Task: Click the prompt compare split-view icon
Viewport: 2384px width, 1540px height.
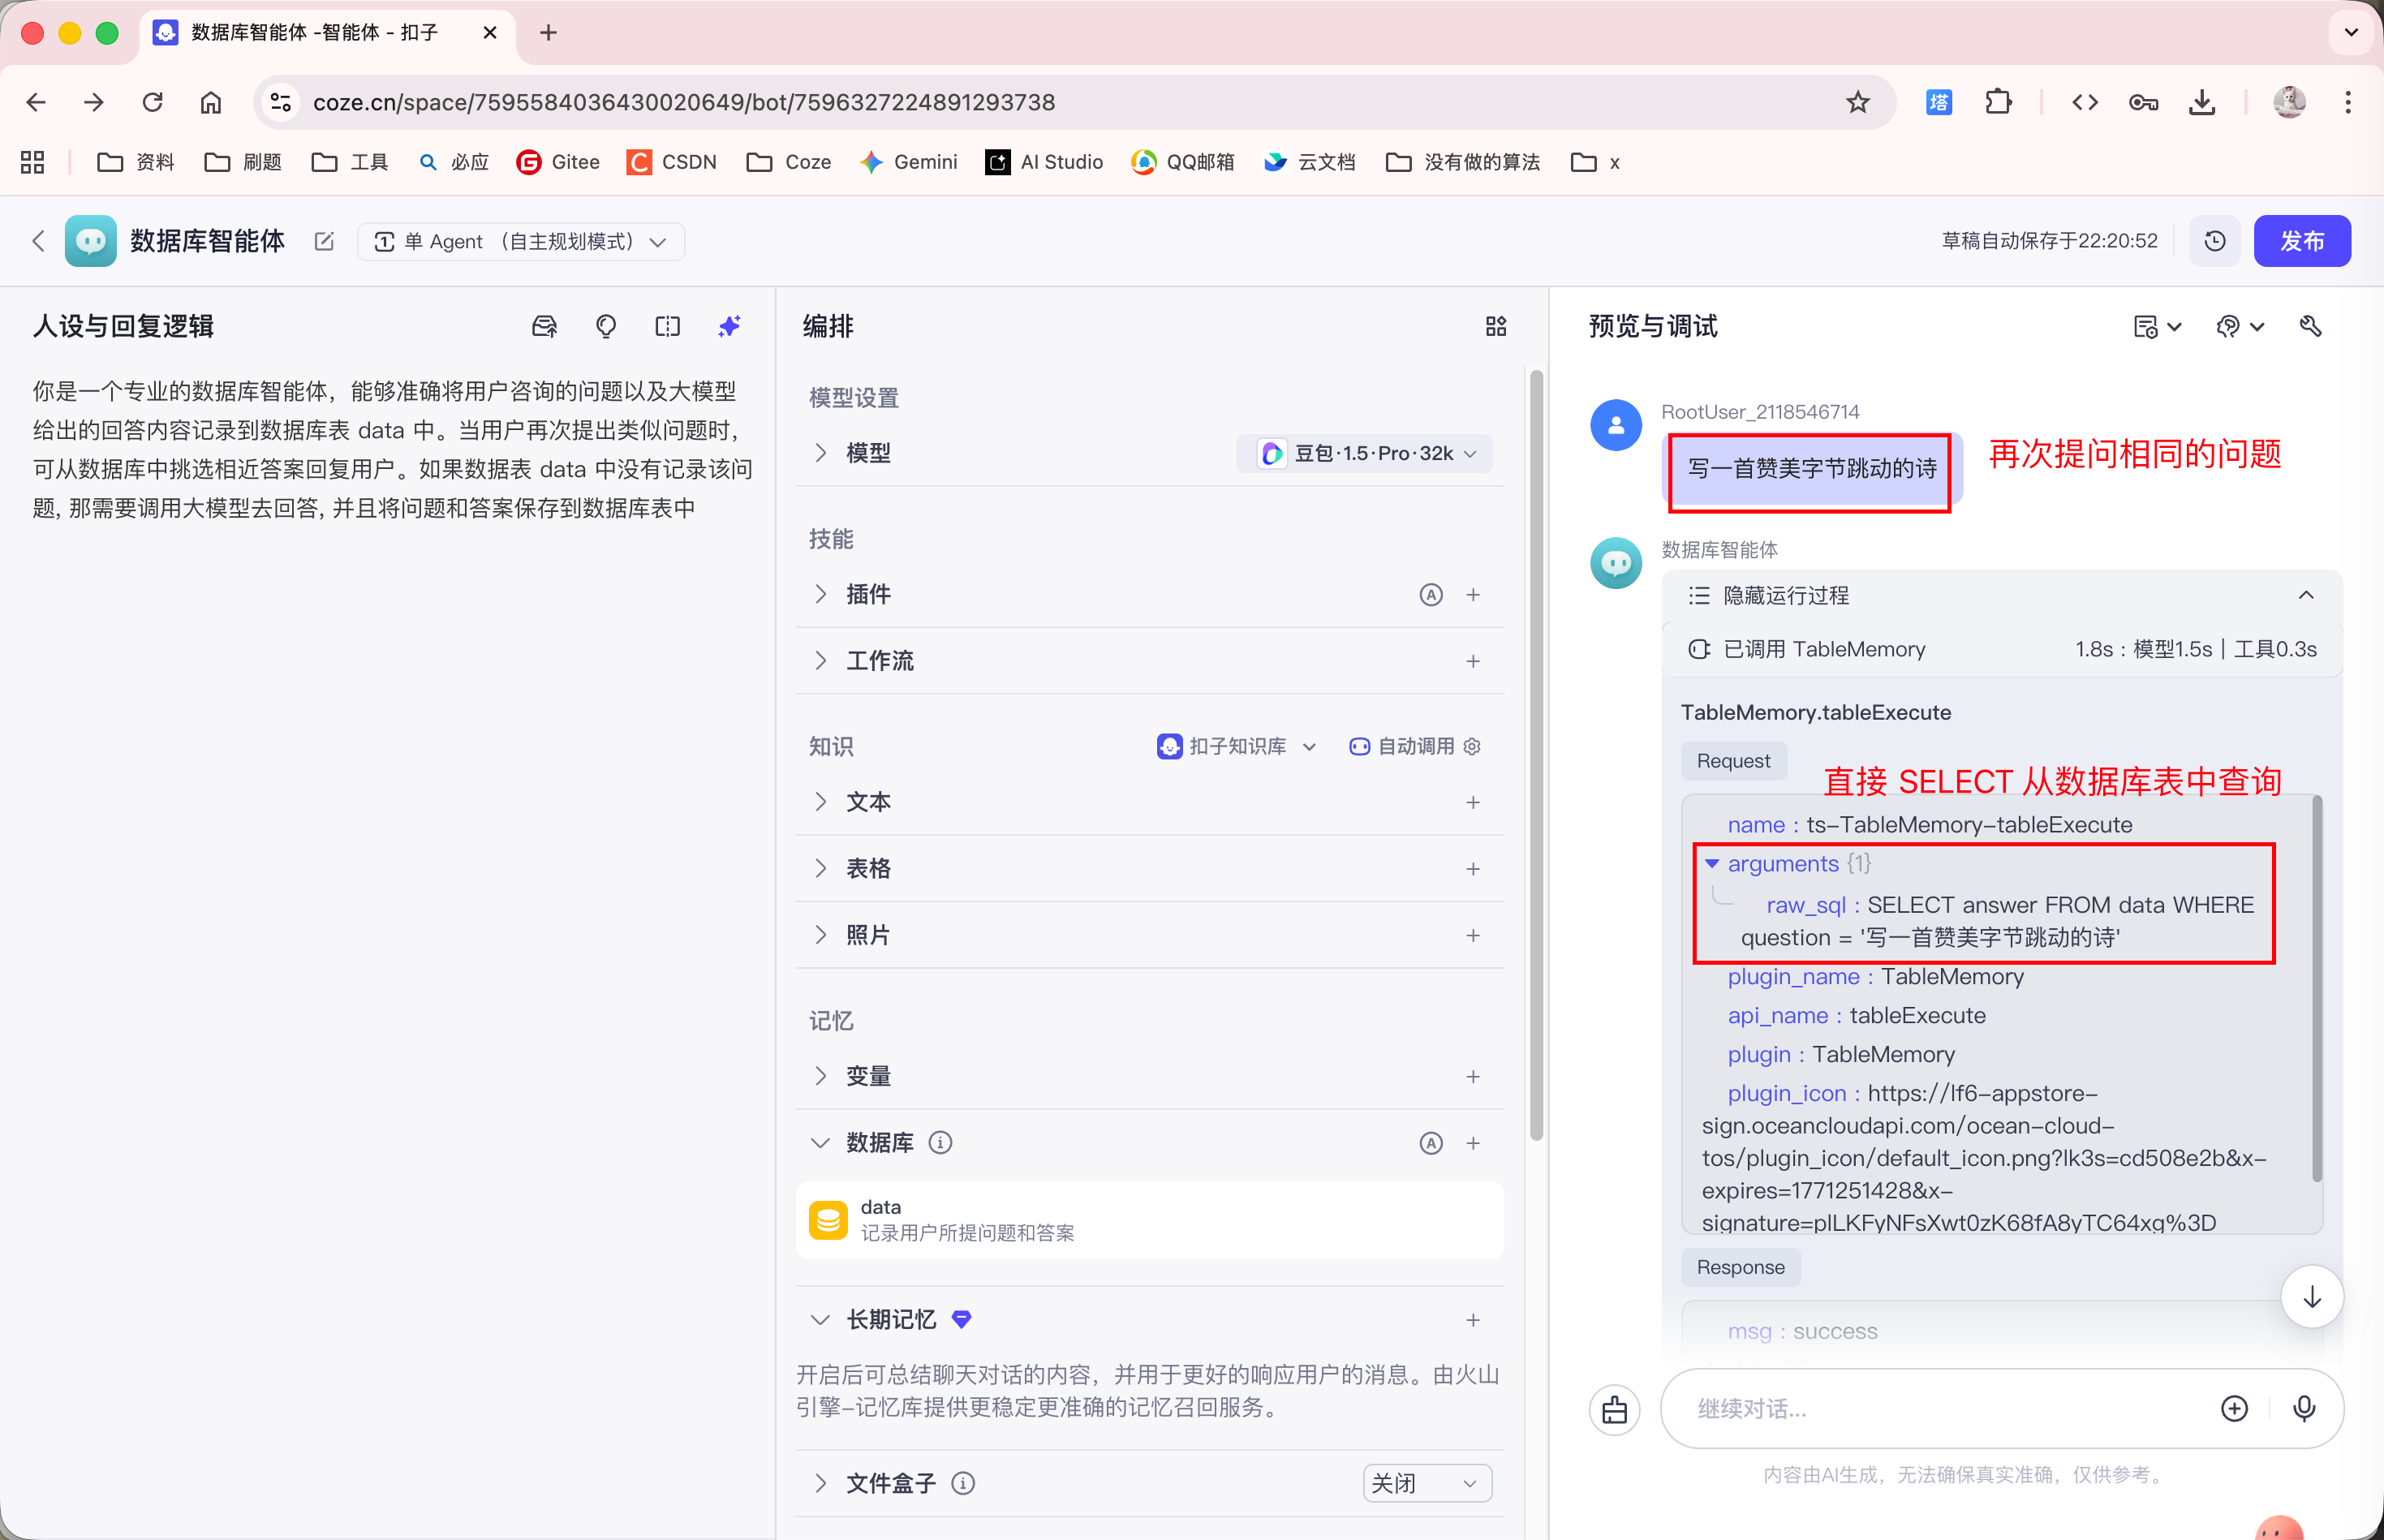Action: coord(667,326)
